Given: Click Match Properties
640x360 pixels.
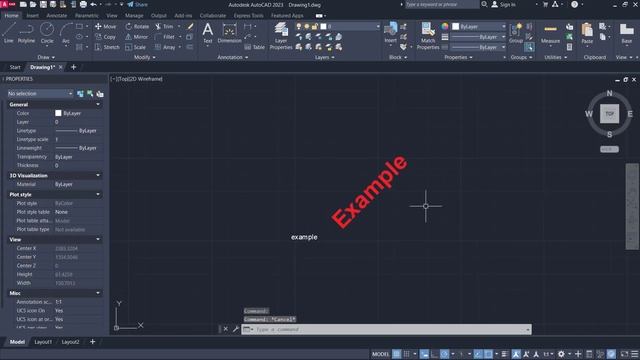Looking at the screenshot, I should click(428, 36).
